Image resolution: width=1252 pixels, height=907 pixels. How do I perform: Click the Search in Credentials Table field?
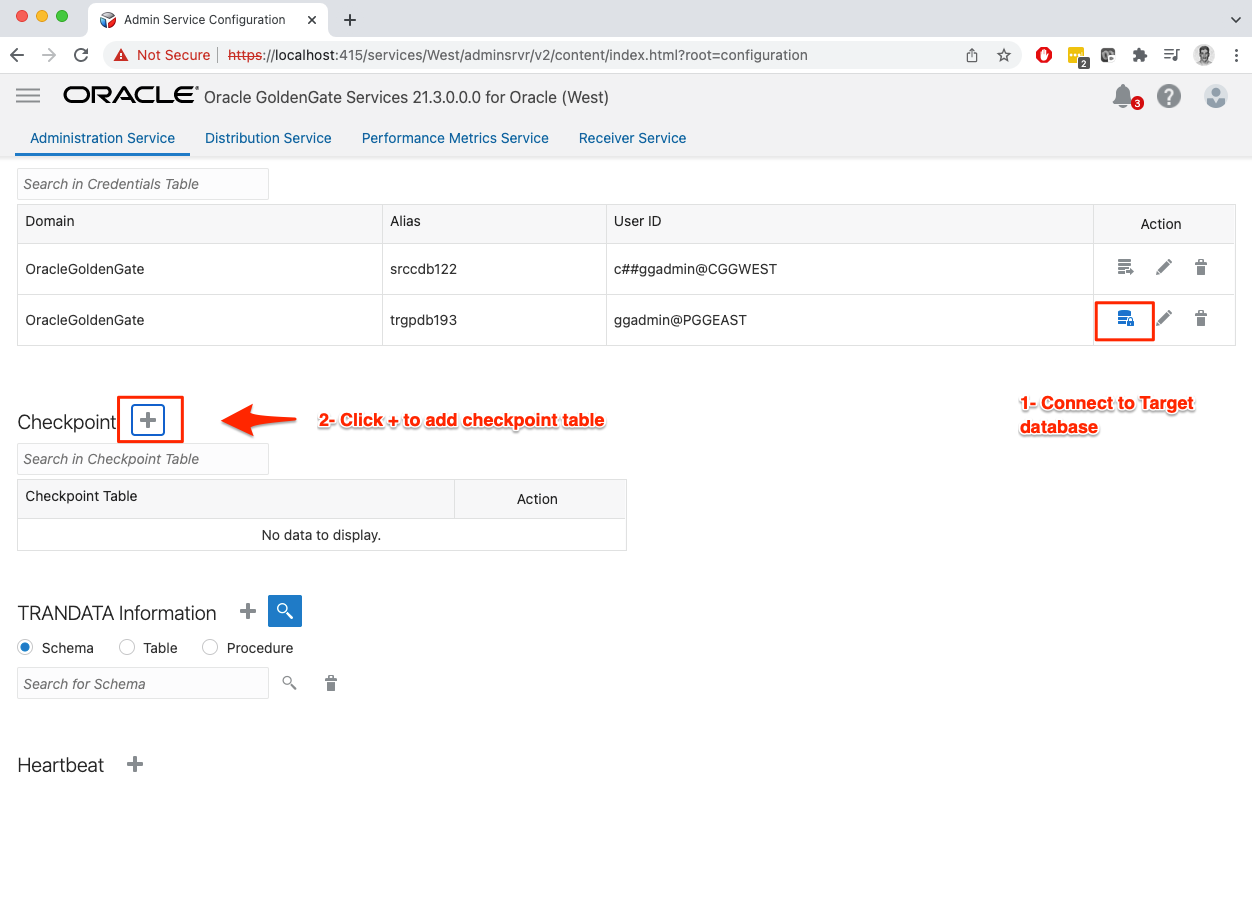point(143,184)
